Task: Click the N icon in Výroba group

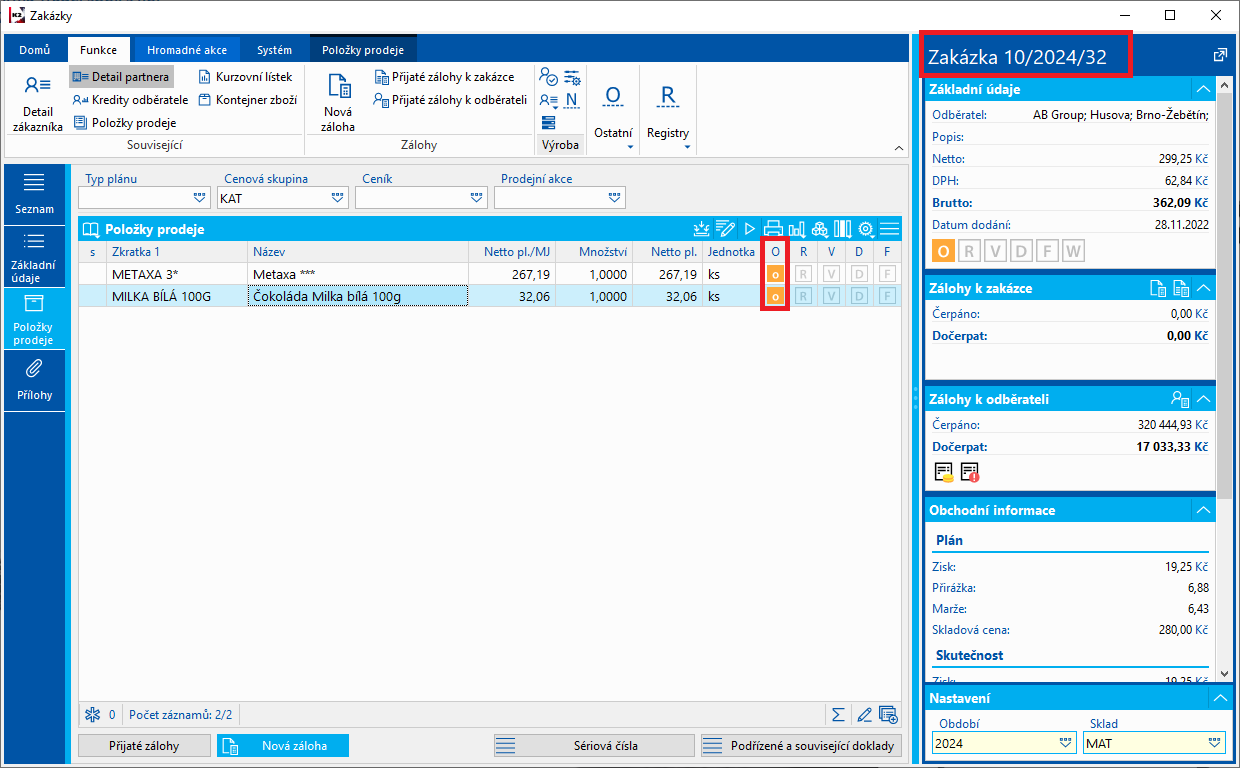Action: [x=572, y=100]
